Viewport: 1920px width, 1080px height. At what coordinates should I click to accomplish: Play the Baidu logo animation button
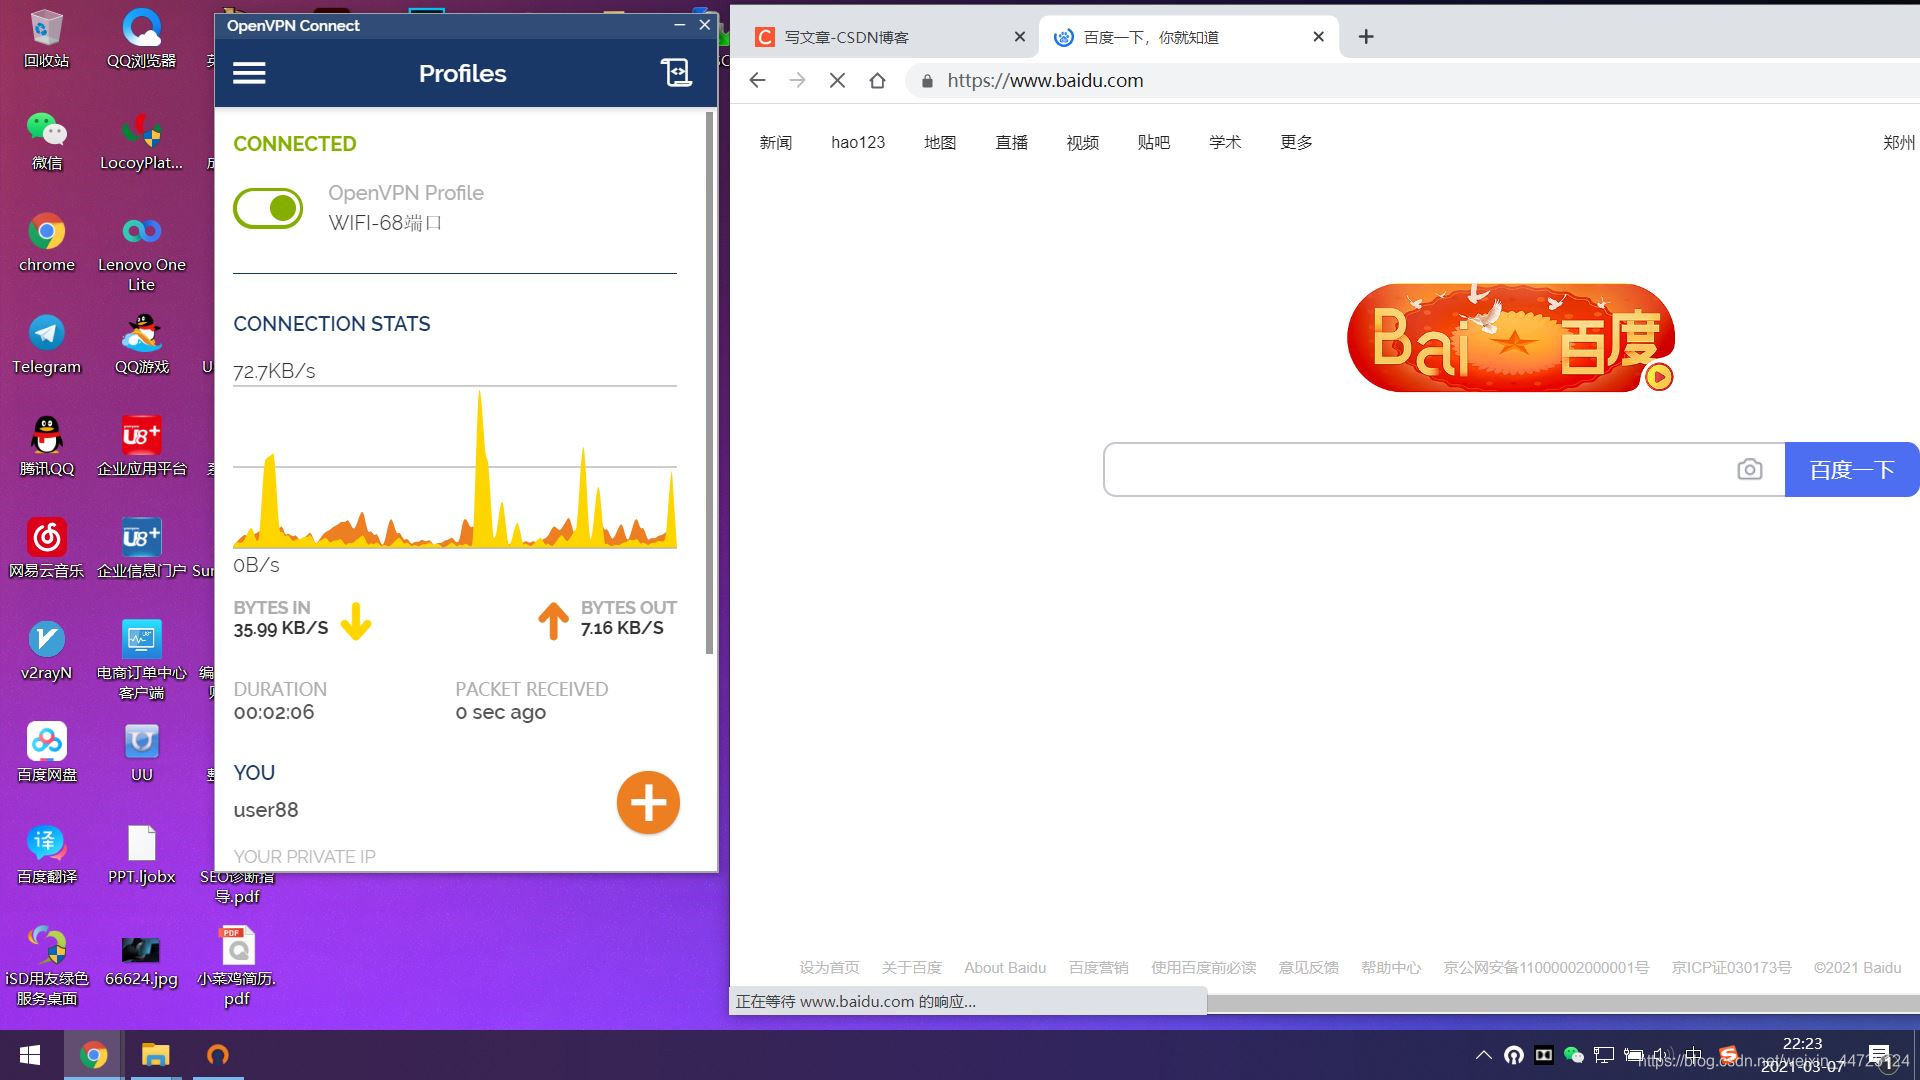pyautogui.click(x=1659, y=377)
